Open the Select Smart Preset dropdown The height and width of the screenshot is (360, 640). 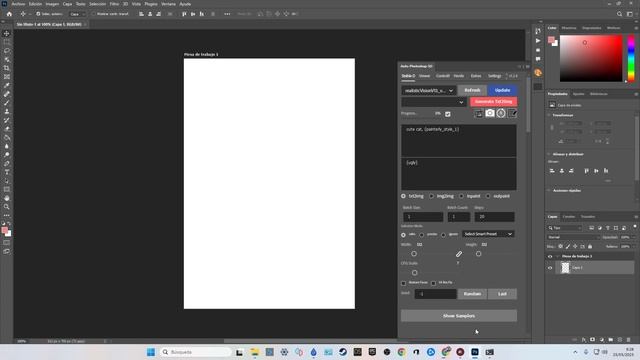488,234
